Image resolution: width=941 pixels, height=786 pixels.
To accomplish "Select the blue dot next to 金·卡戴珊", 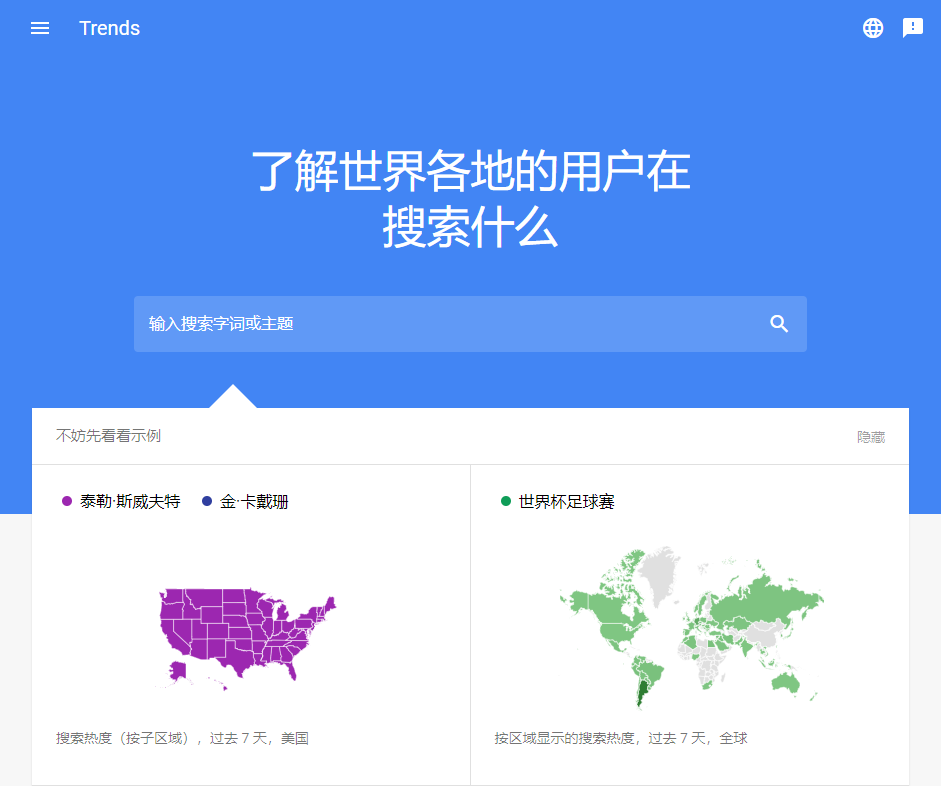I will click(206, 500).
